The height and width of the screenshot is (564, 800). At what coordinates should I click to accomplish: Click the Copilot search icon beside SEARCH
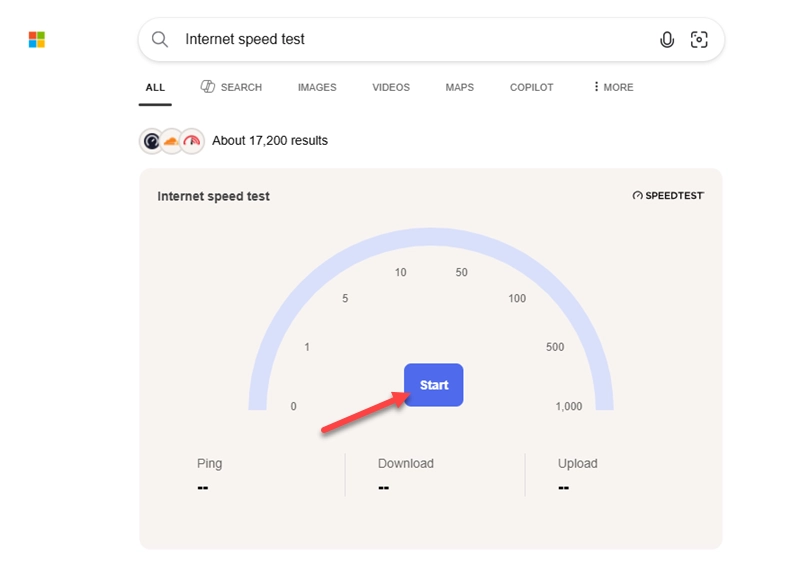(207, 87)
